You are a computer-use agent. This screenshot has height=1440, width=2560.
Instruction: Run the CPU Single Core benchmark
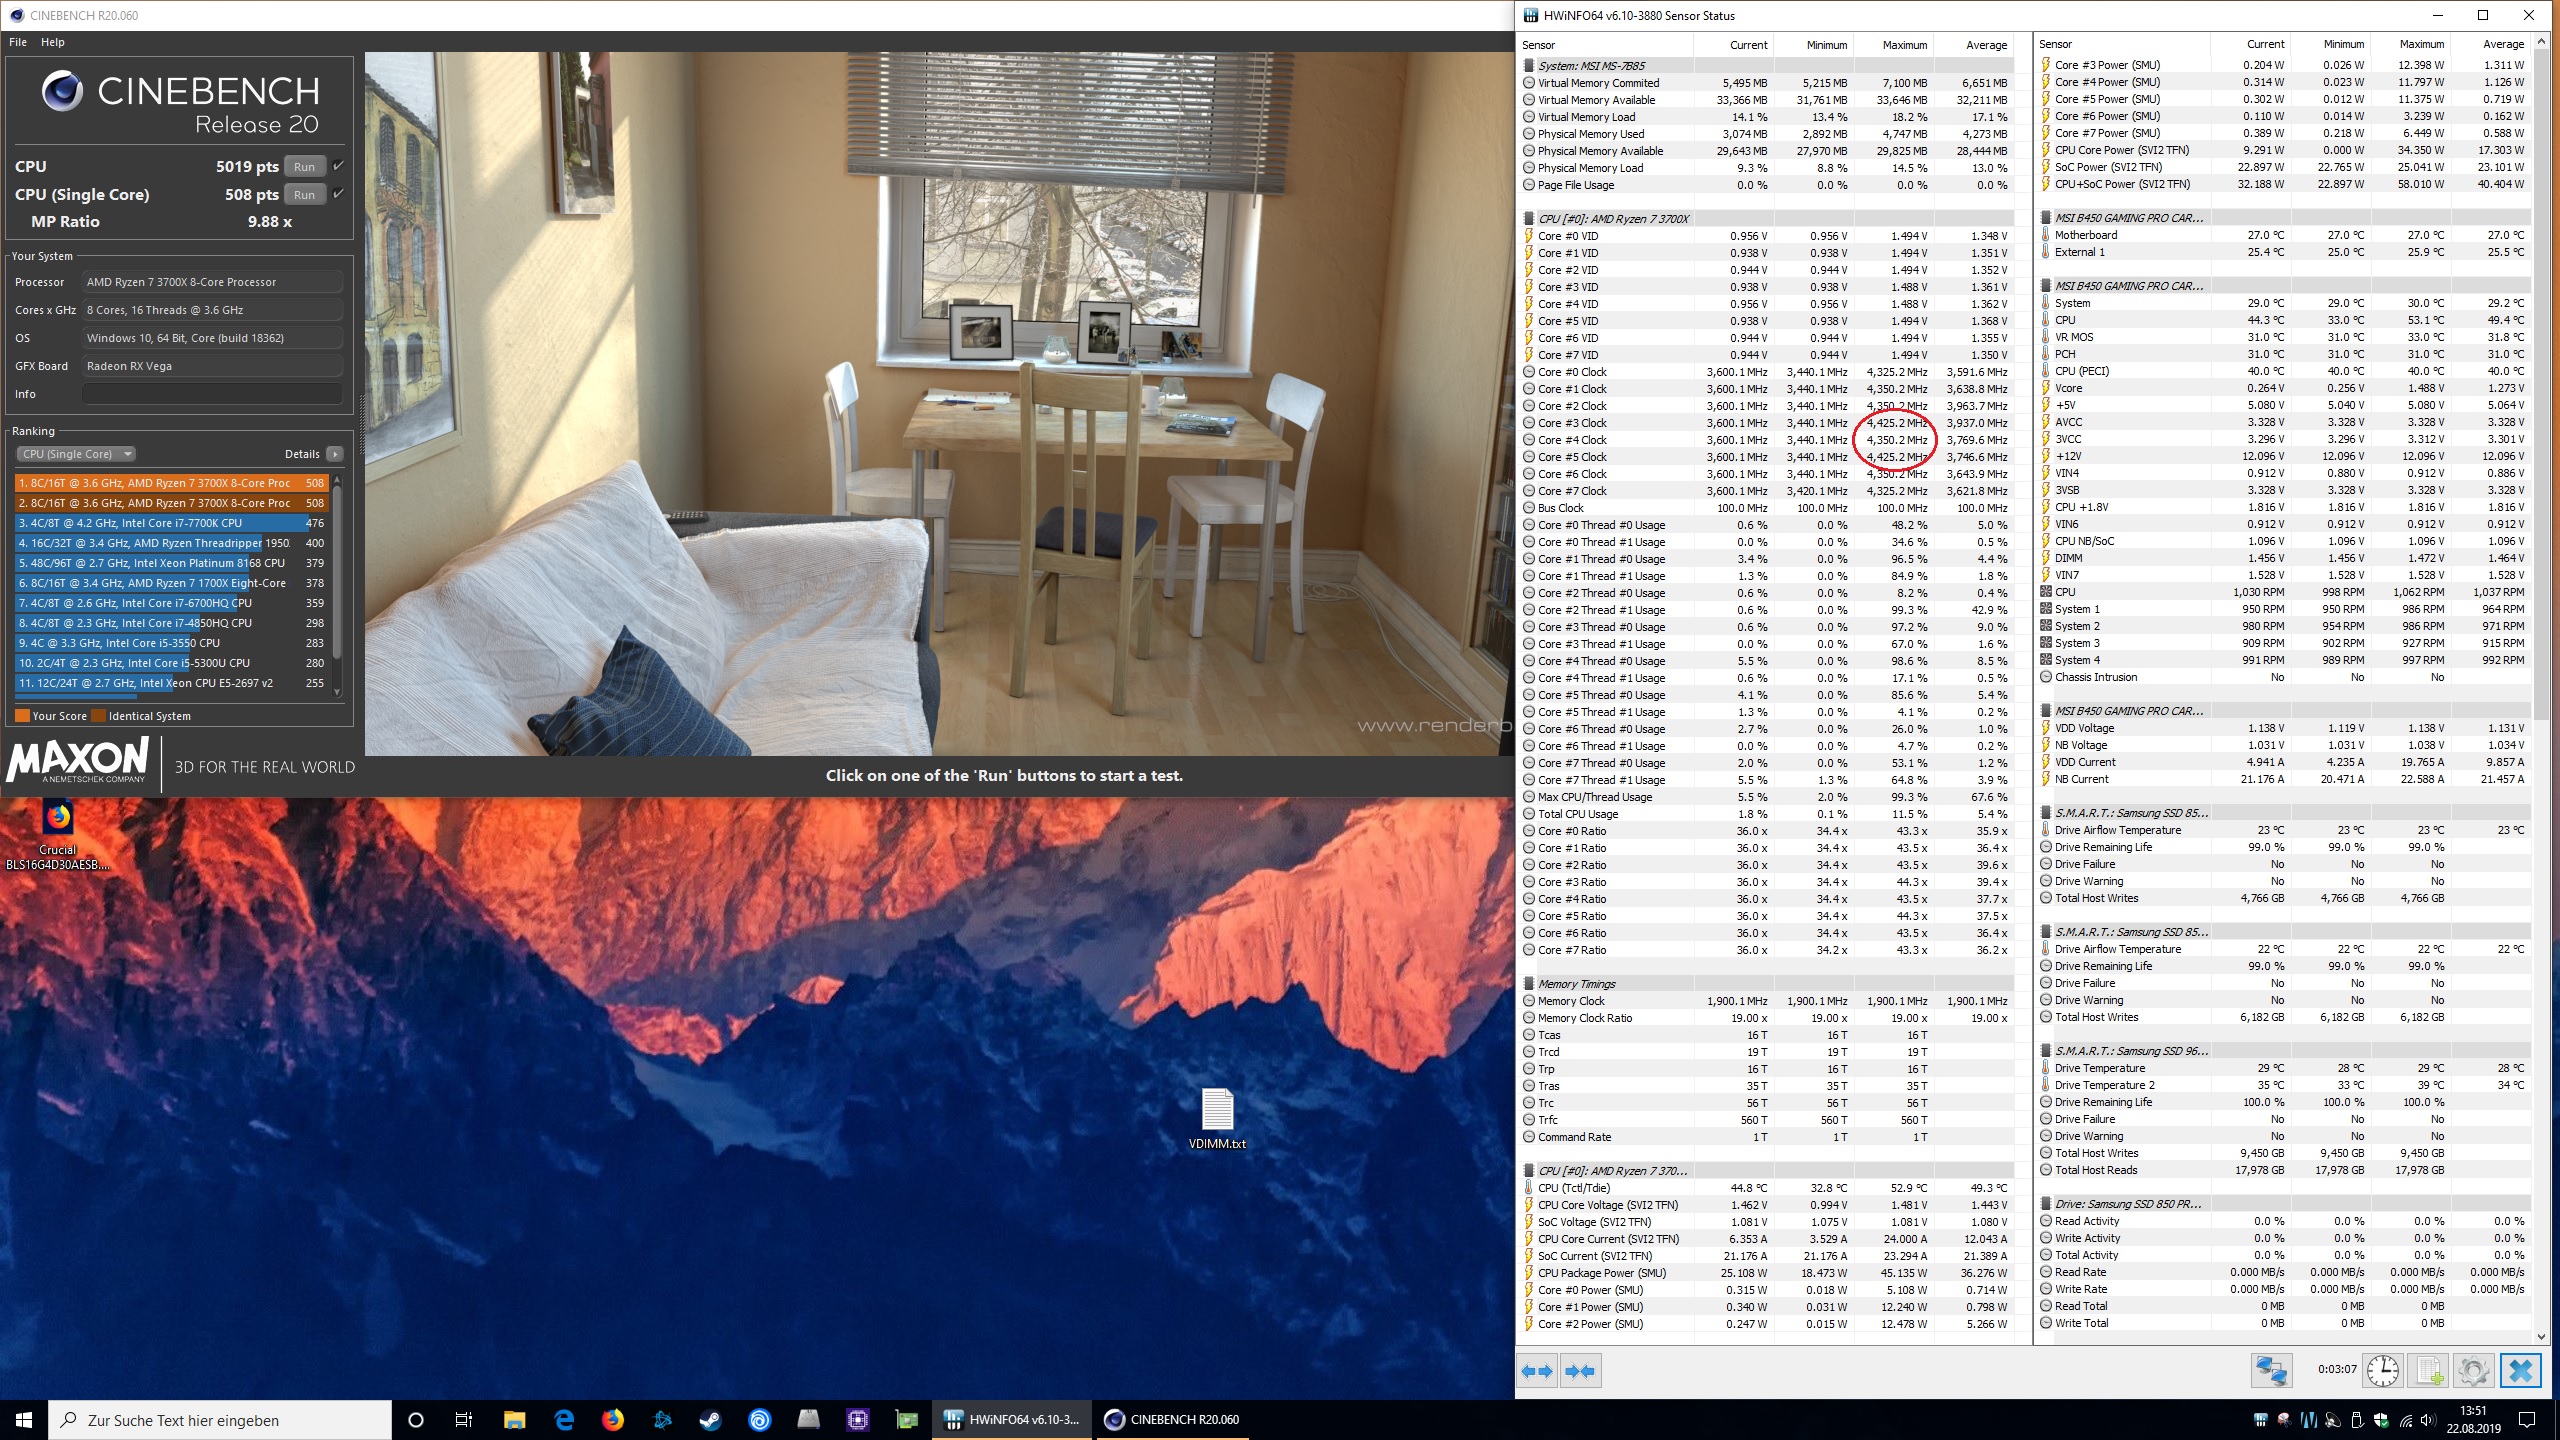(x=305, y=195)
